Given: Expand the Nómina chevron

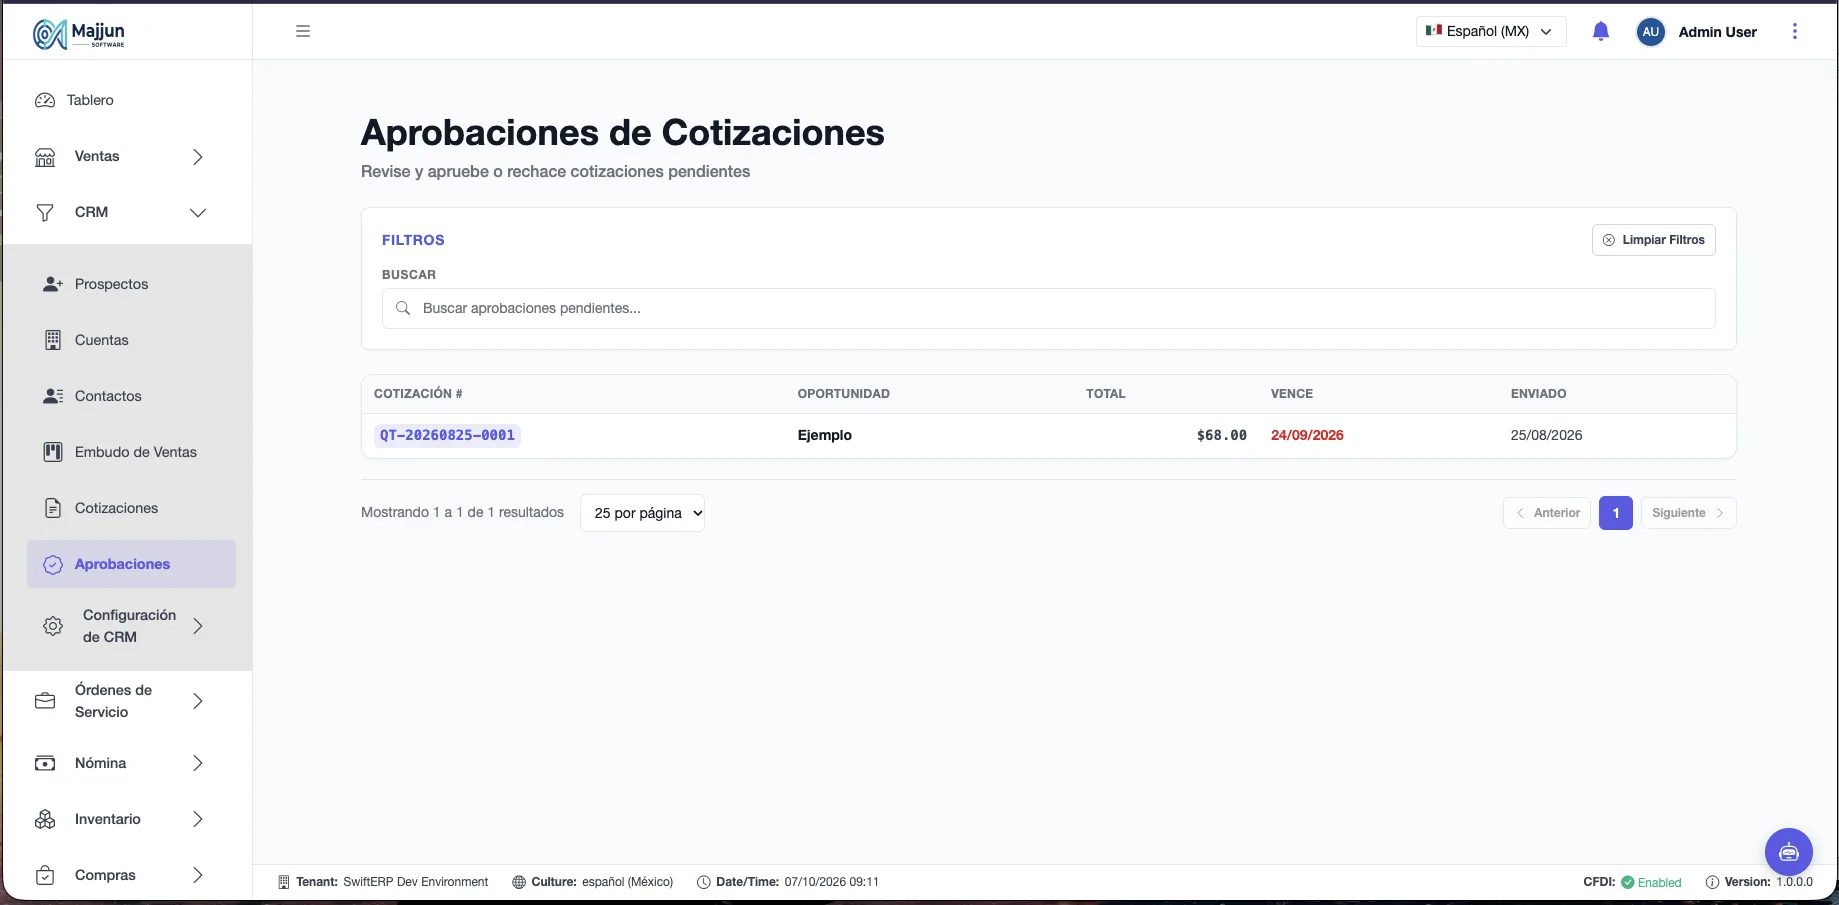Looking at the screenshot, I should point(198,763).
